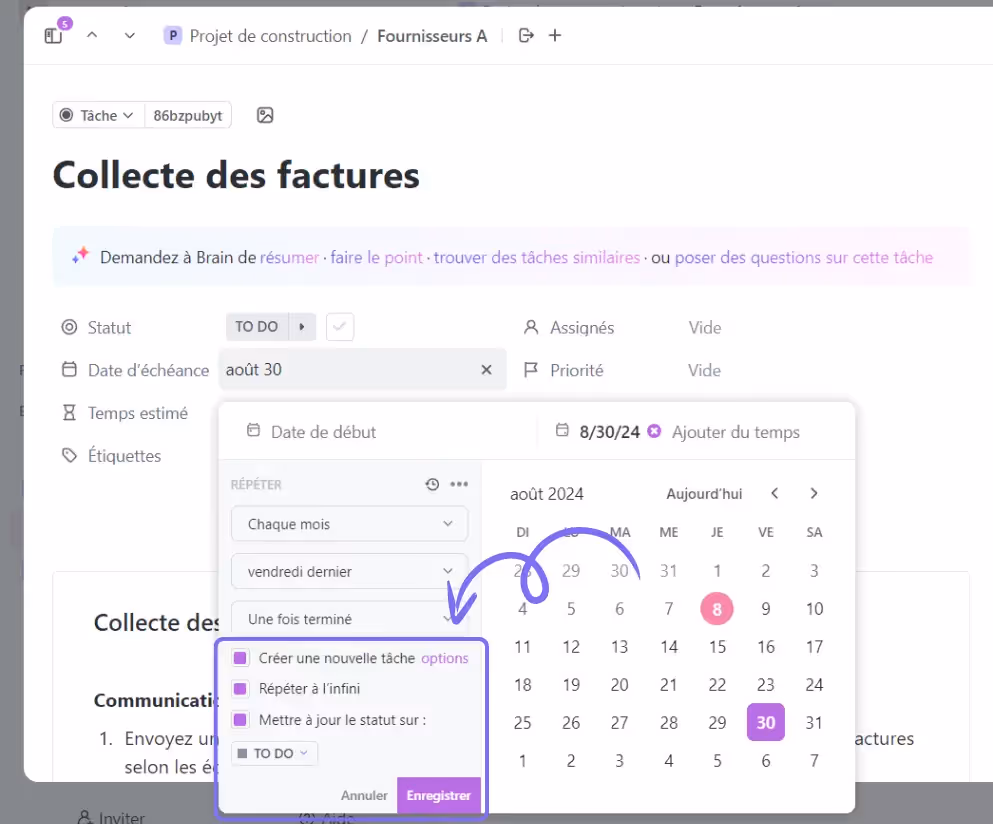Open the sidebar panel icon with notification badge
The height and width of the screenshot is (824, 993).
[52, 33]
